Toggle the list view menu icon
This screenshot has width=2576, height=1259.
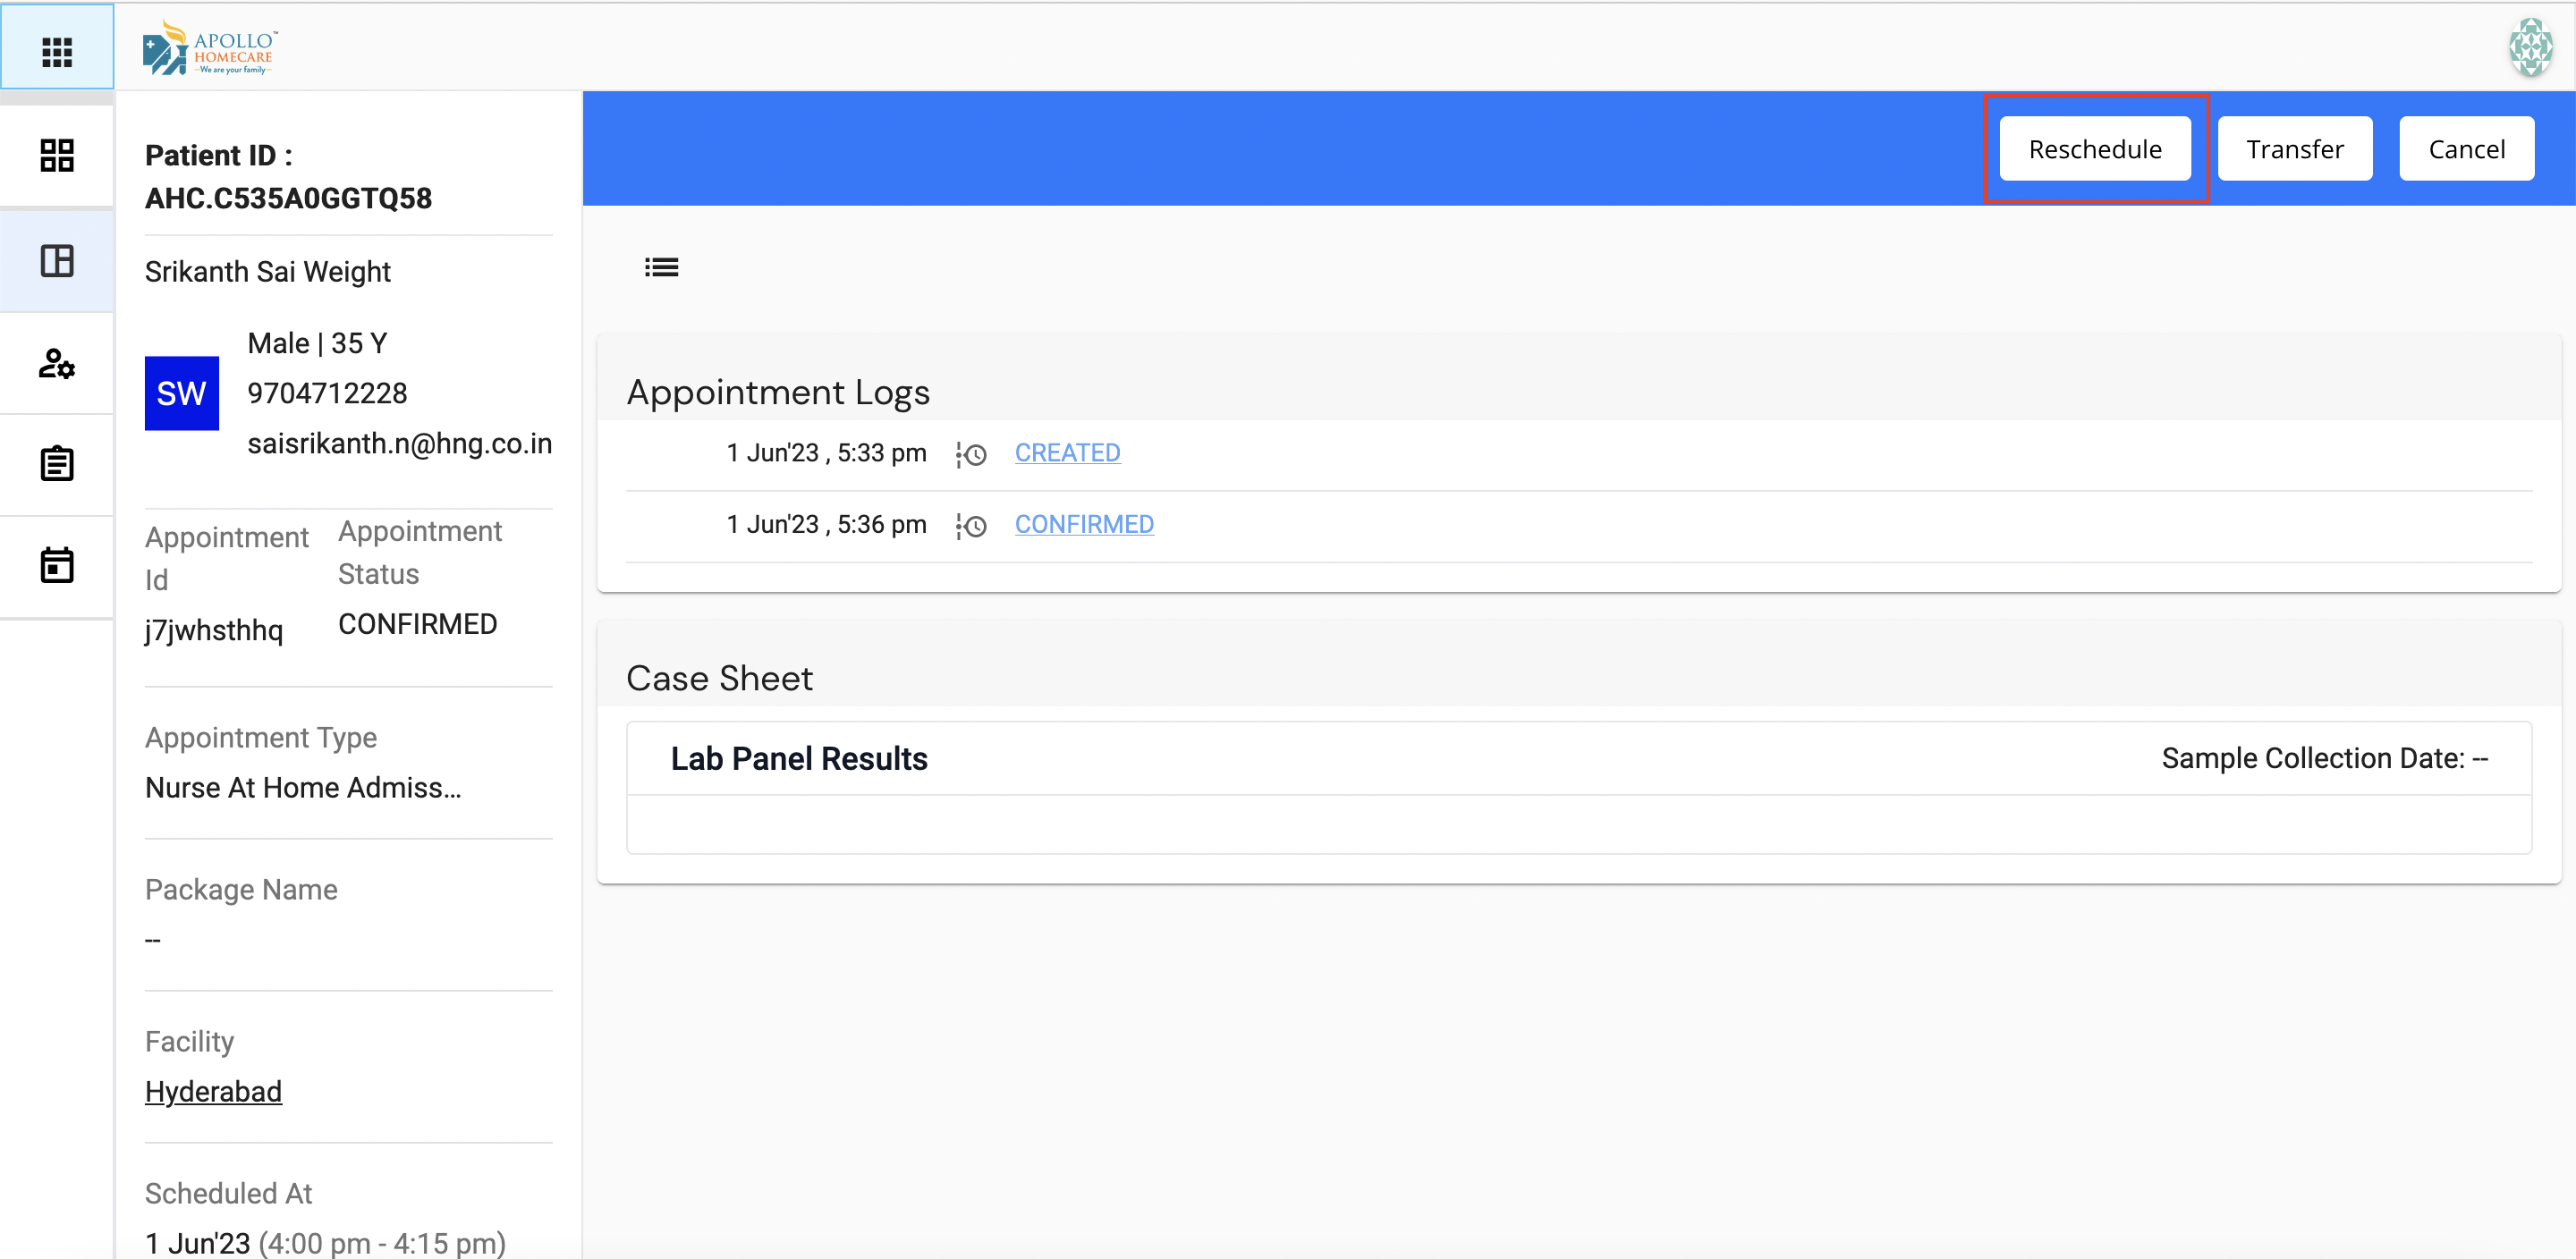point(661,267)
